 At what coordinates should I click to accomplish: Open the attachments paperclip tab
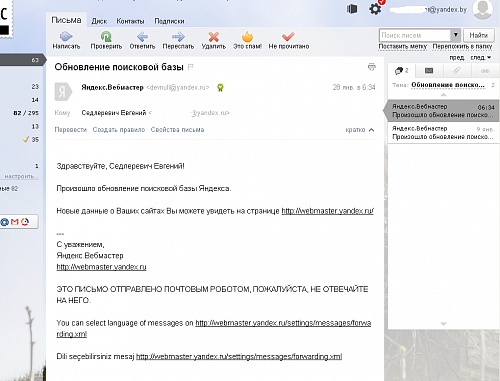click(x=457, y=71)
